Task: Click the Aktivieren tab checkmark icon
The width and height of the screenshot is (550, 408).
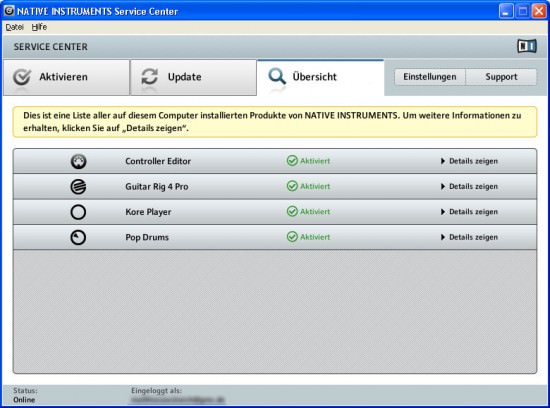Action: 22,77
